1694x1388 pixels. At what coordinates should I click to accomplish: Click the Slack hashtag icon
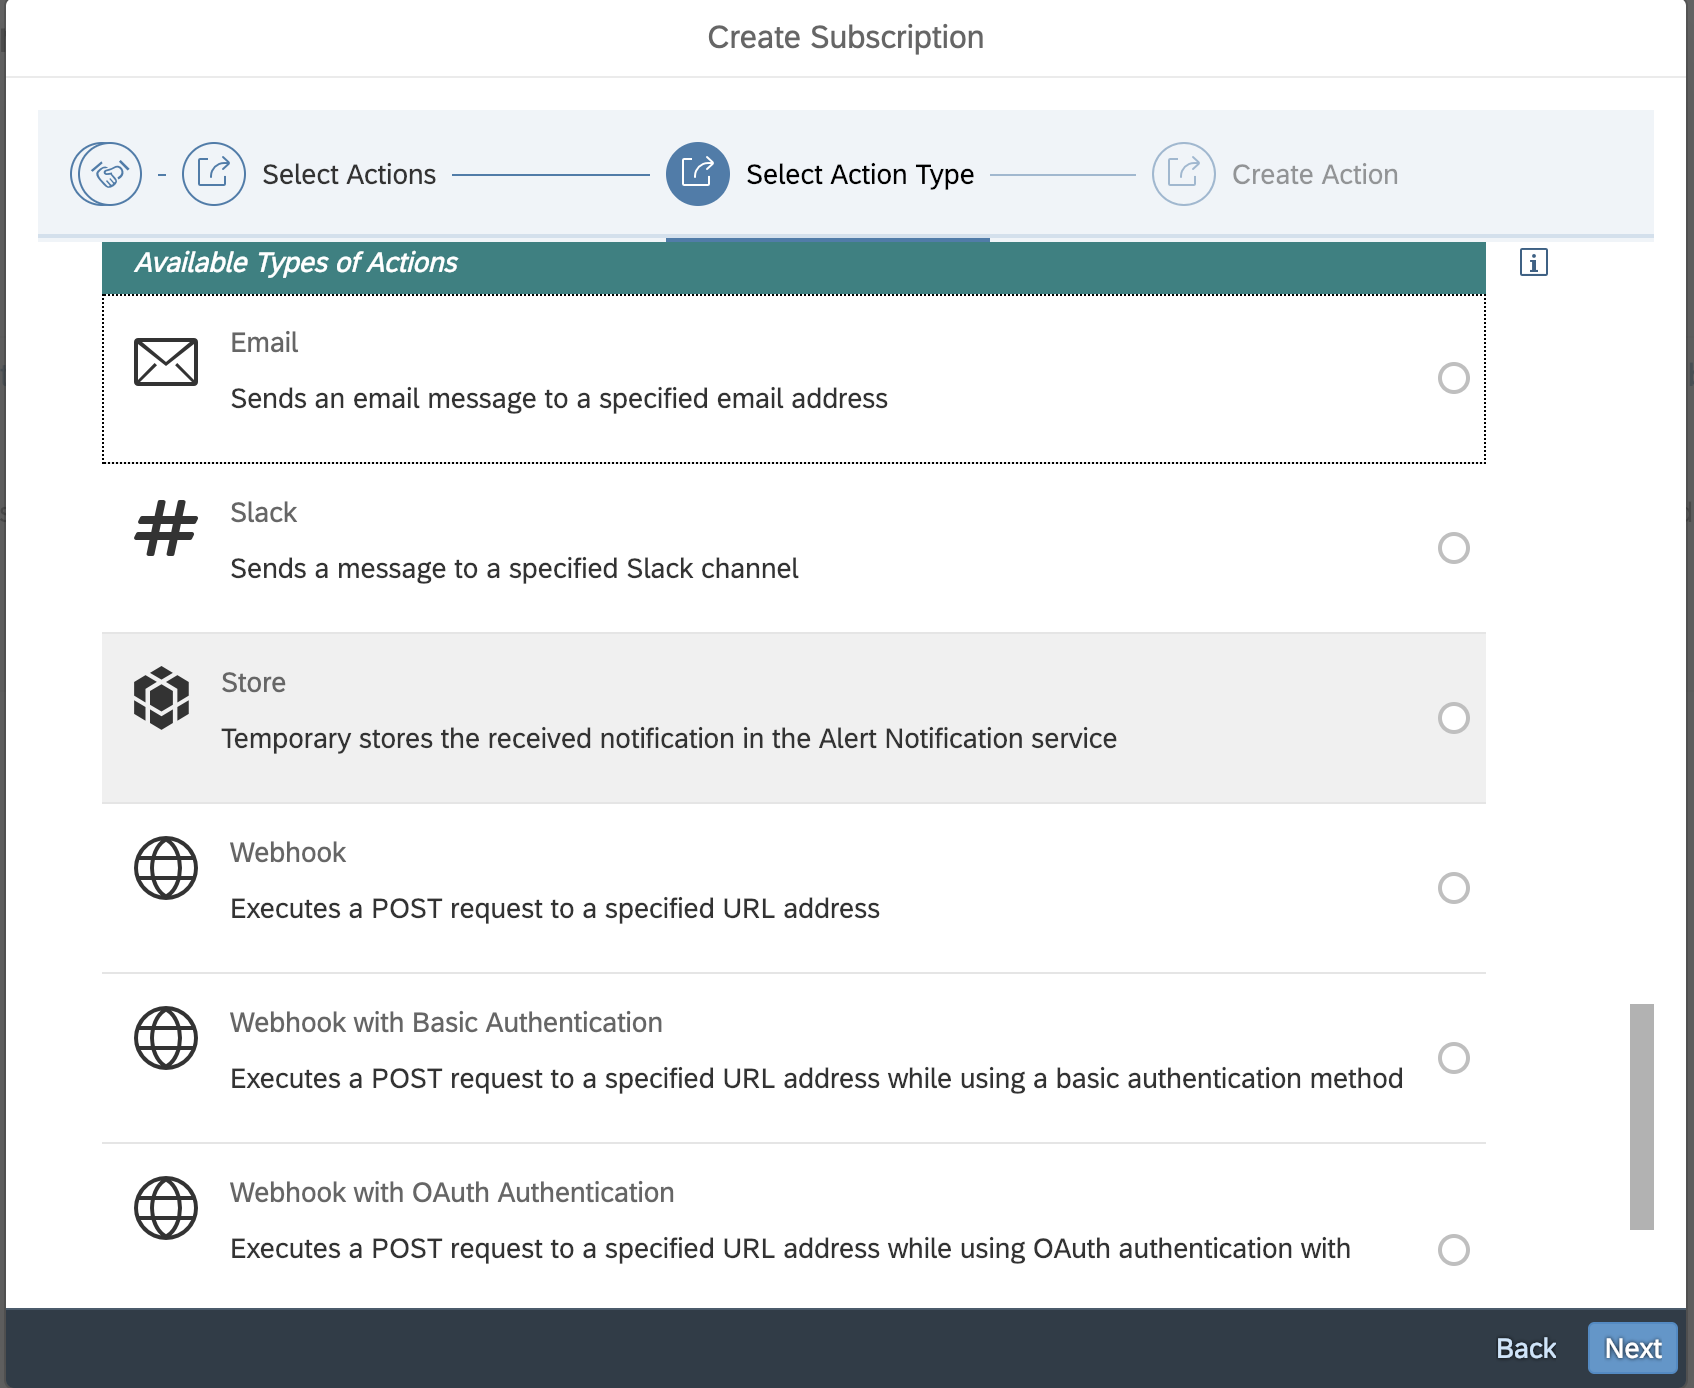pos(166,529)
